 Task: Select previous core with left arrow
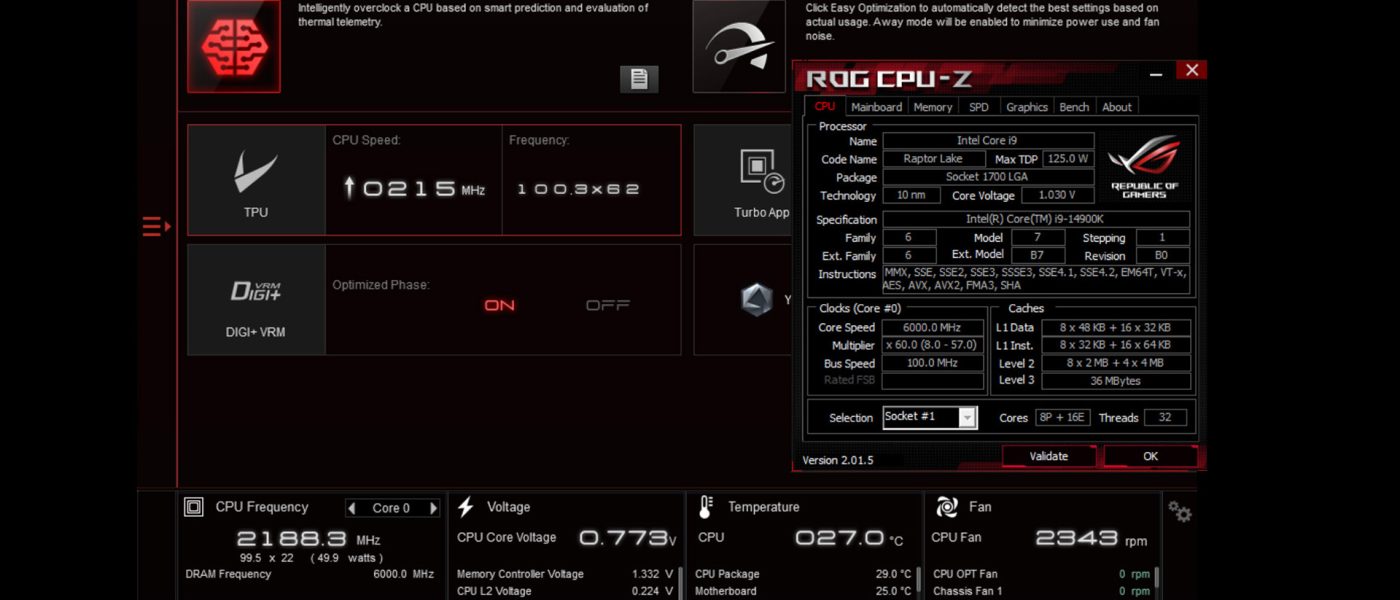[x=352, y=508]
